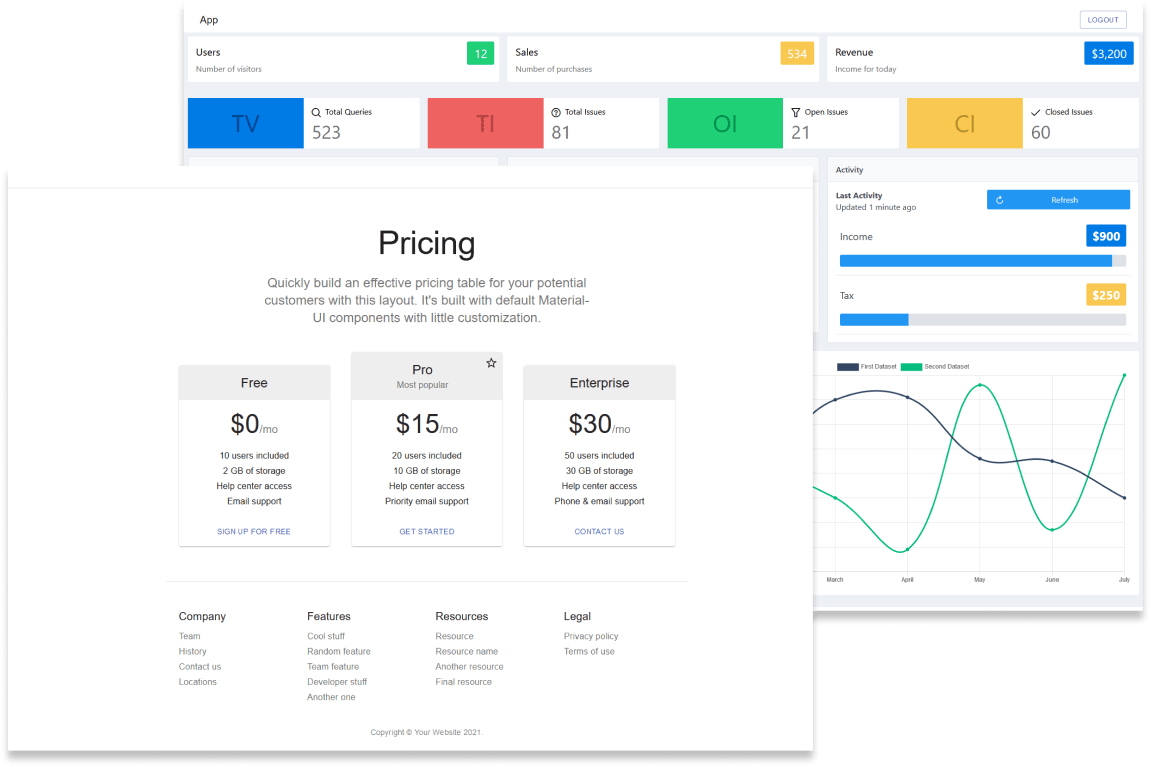Click the red TI tile
Screen dimensions: 1151x767
pyautogui.click(x=485, y=123)
